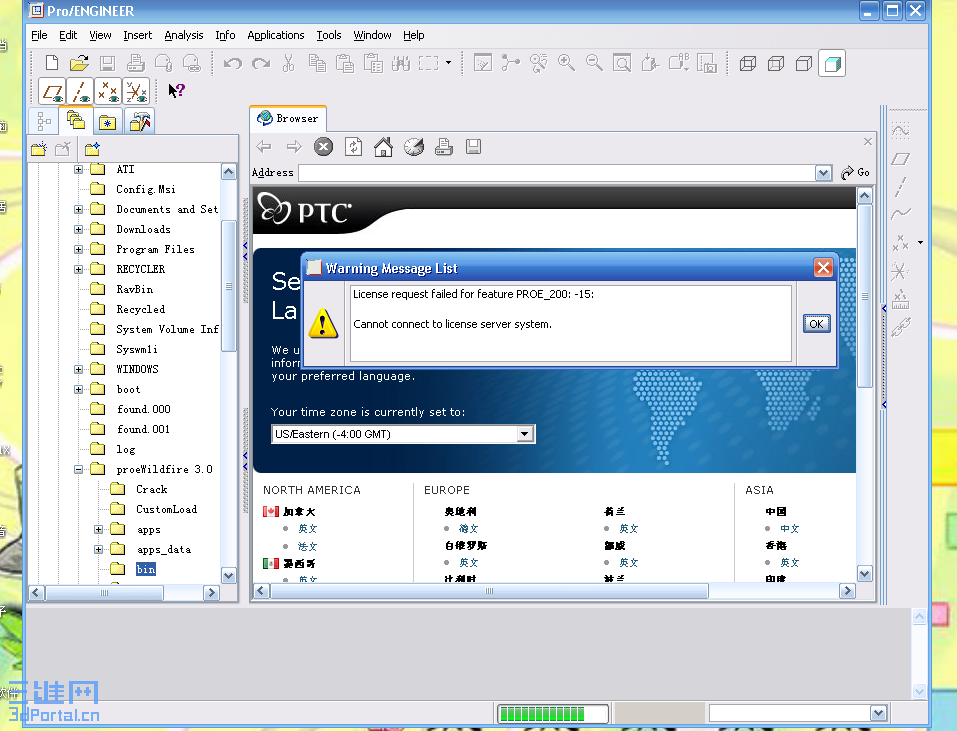
Task: Select Wireframe display style icon
Action: pos(748,63)
